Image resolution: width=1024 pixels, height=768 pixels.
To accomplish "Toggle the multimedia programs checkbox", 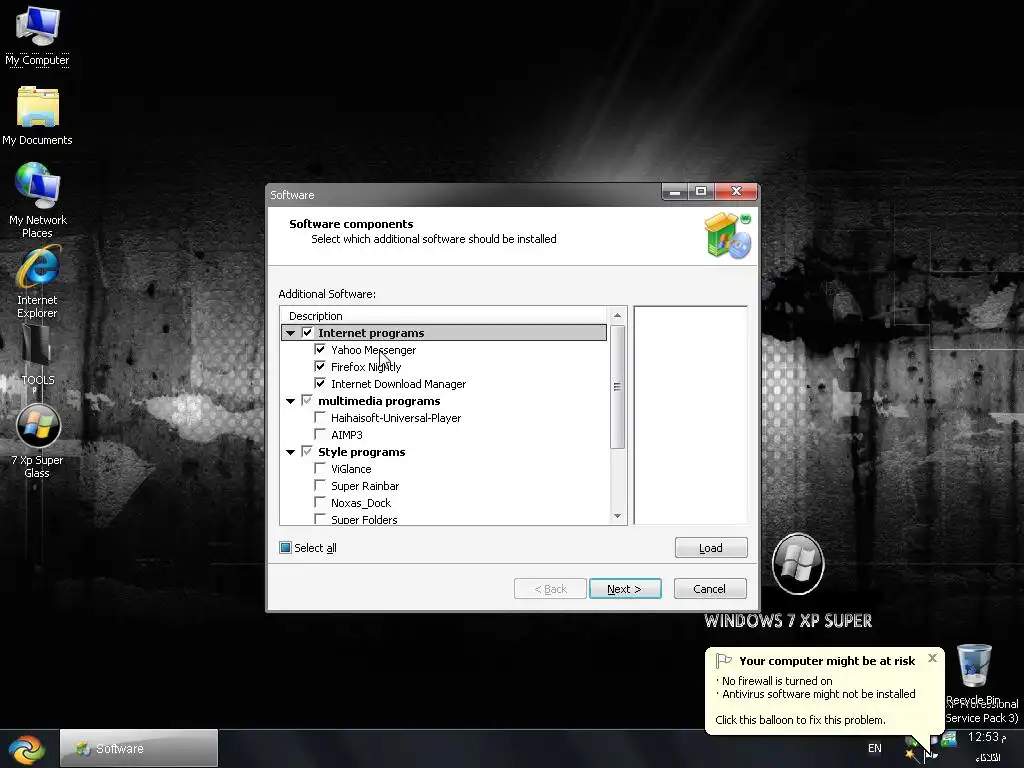I will 307,400.
